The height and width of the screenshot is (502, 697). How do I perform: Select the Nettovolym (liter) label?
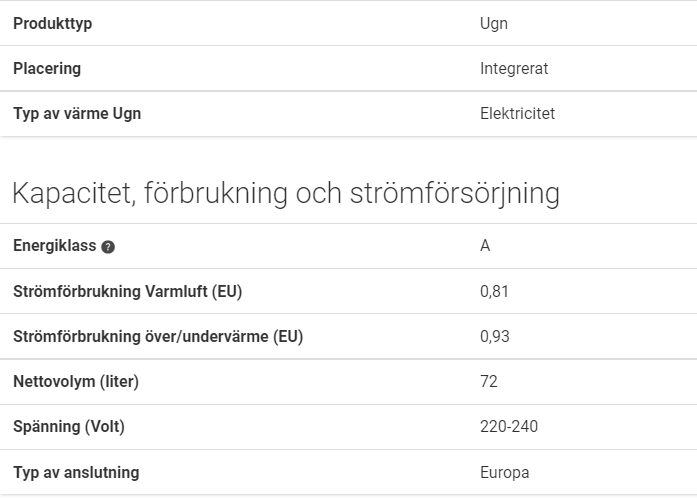pos(76,382)
